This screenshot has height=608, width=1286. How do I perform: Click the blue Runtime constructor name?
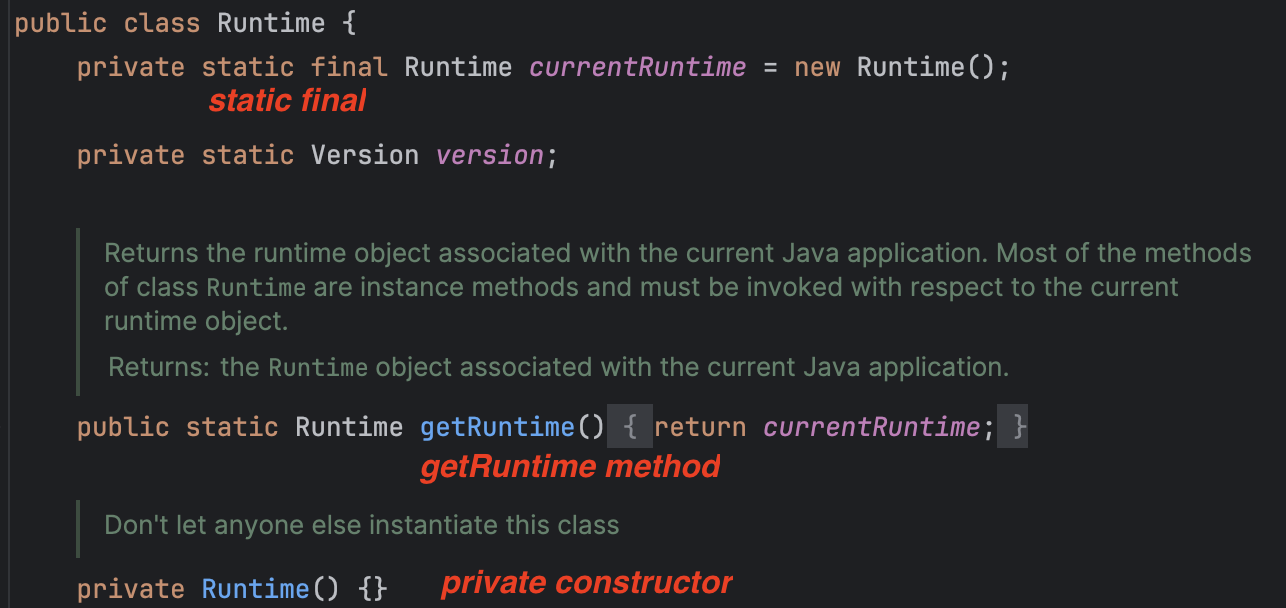[x=255, y=589]
